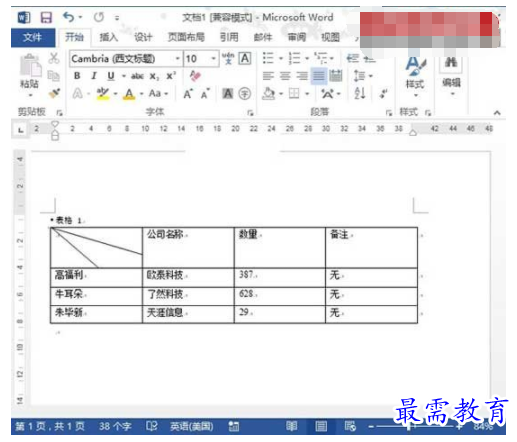Click the proofing book icon in status bar

pyautogui.click(x=152, y=426)
